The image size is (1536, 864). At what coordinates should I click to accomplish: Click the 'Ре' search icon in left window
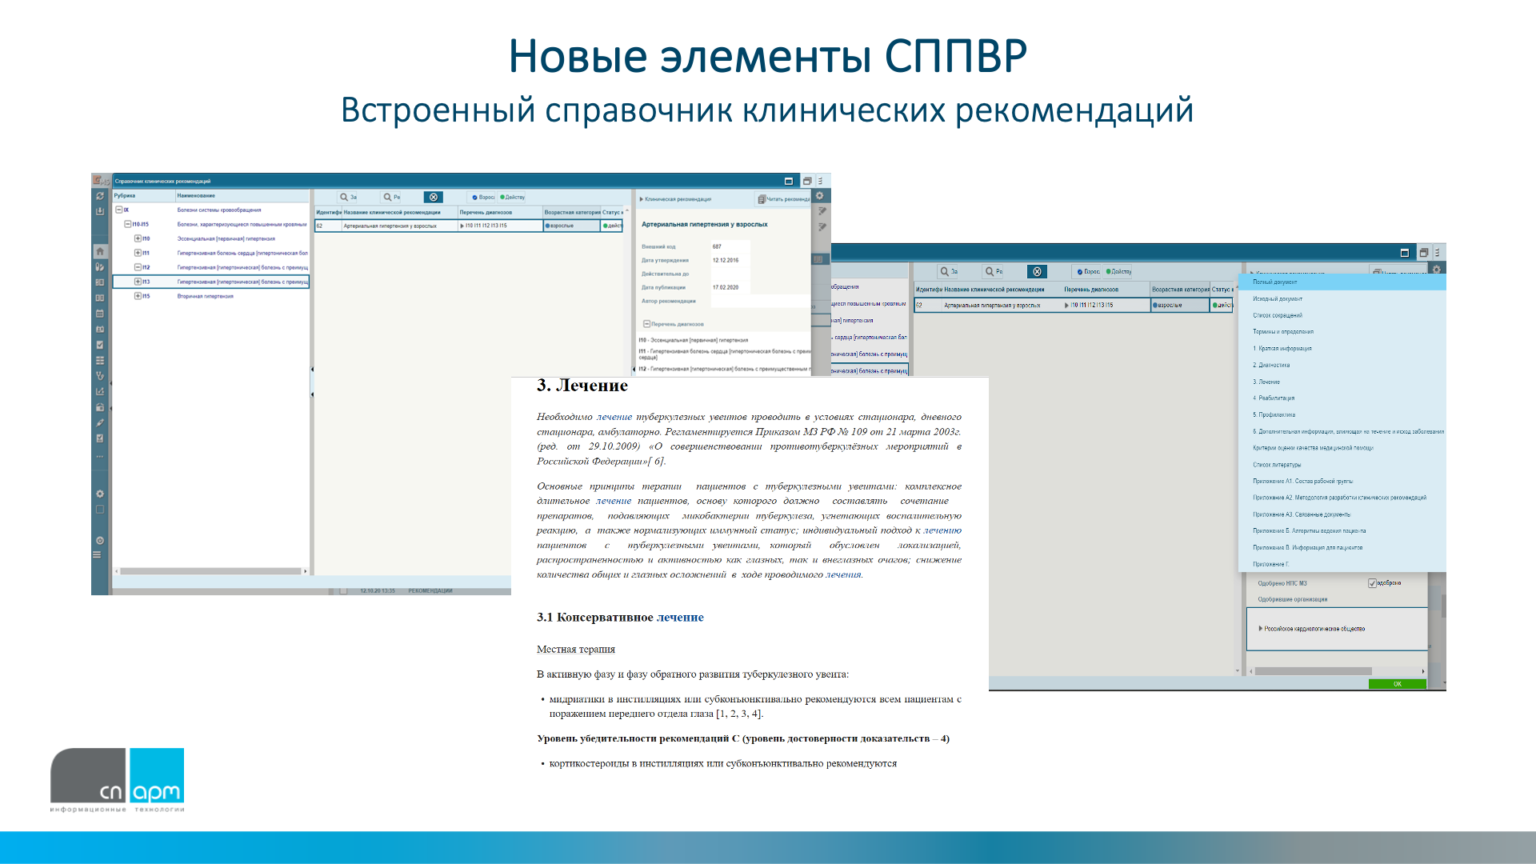click(x=391, y=197)
